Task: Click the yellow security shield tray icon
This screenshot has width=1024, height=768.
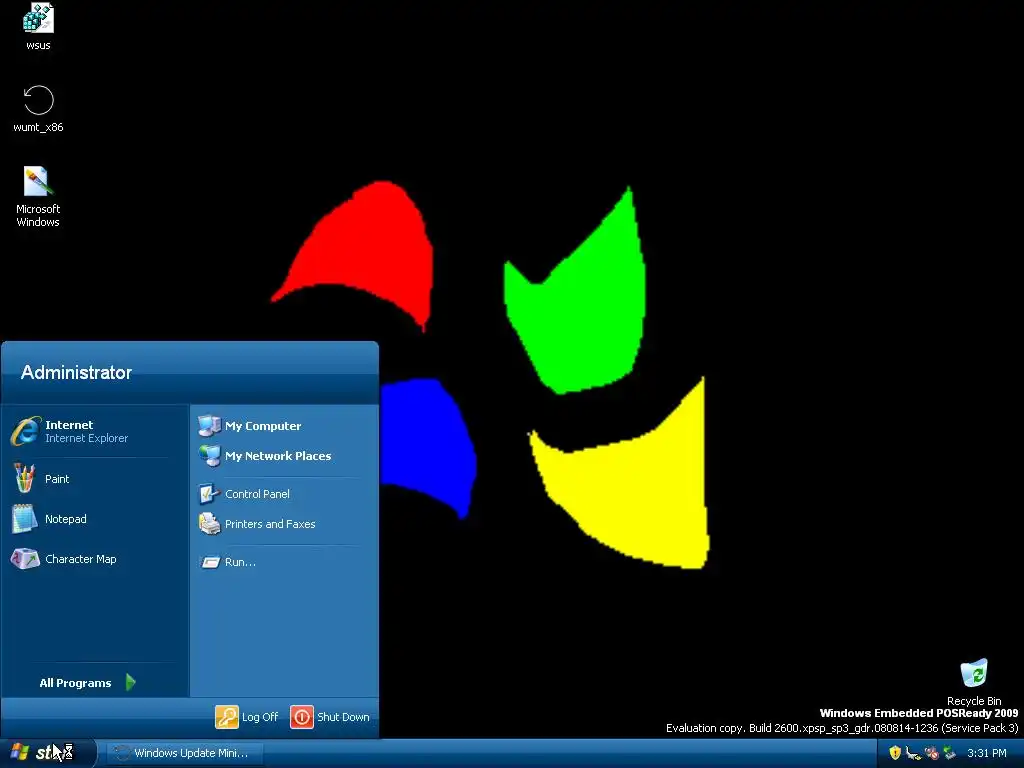Action: (x=895, y=753)
